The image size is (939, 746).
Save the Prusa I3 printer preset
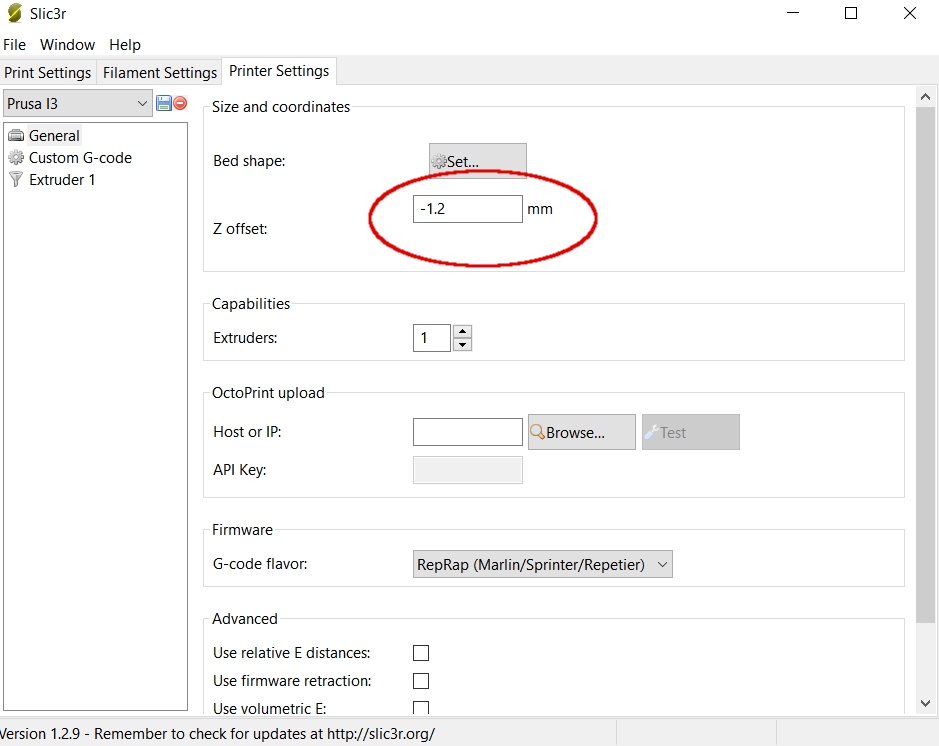tap(163, 103)
